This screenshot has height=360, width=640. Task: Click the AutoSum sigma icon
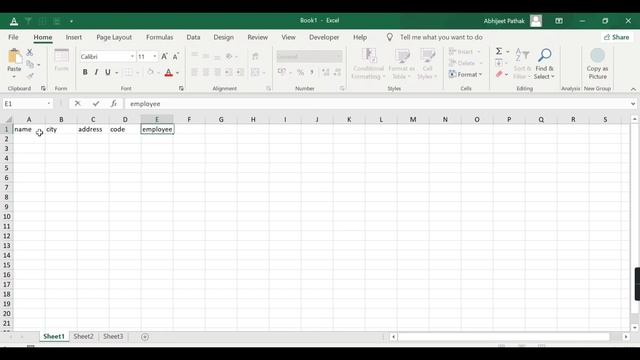coord(499,51)
